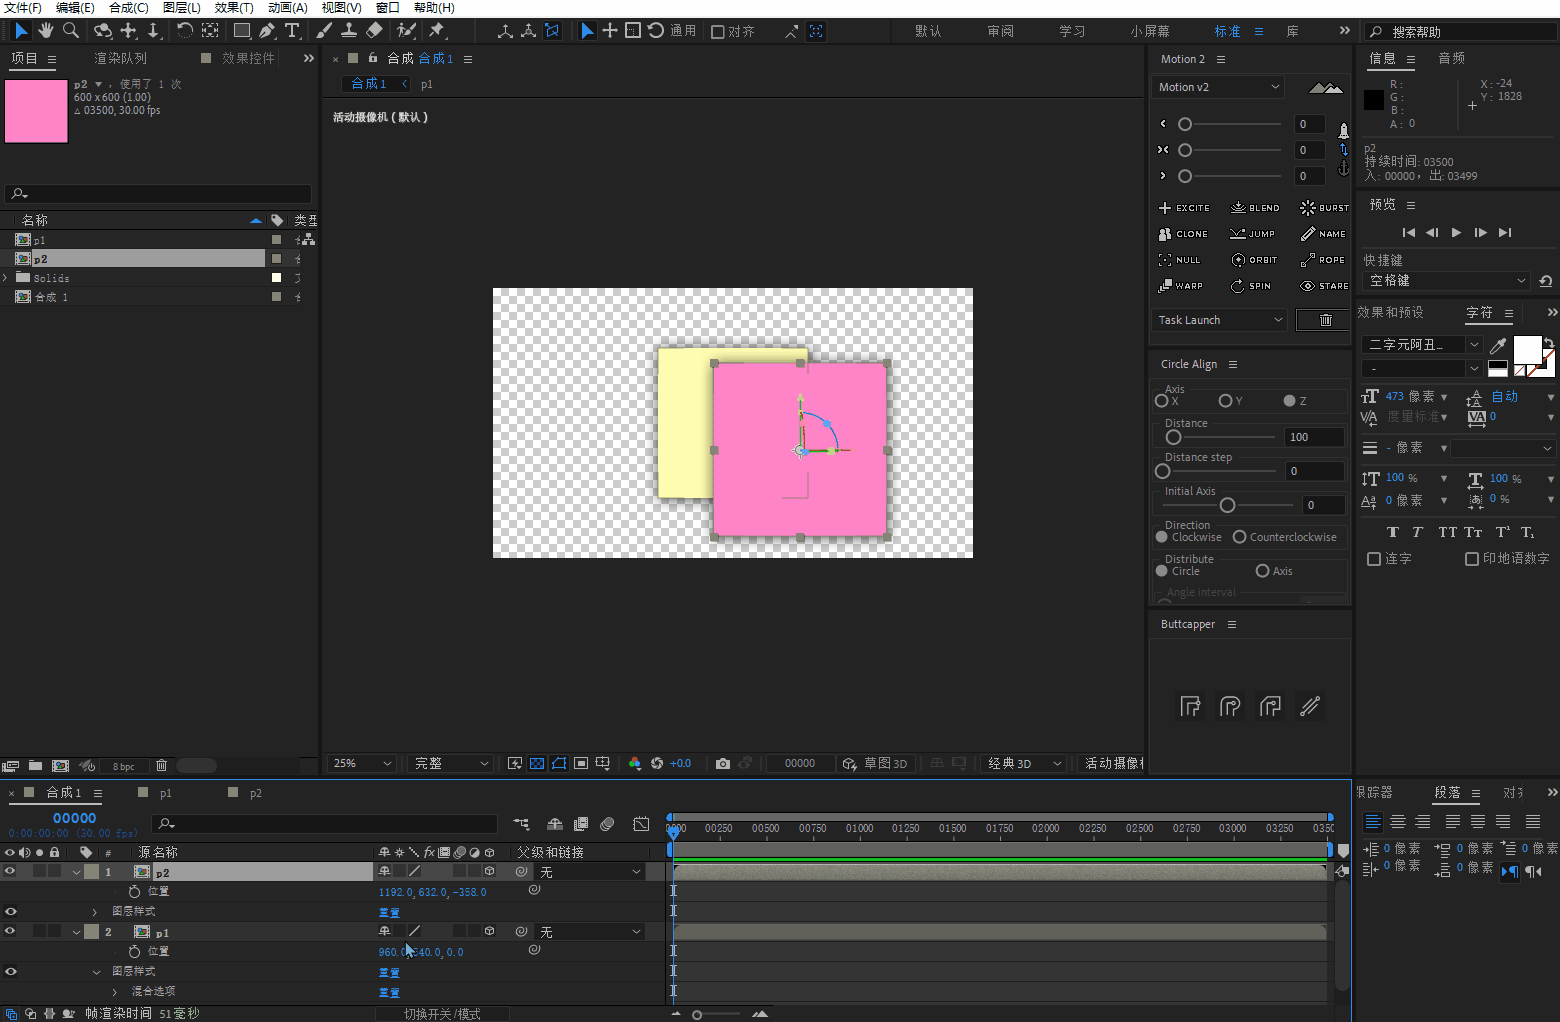Click 重置 for p2 图层样式
1560x1022 pixels.
[x=389, y=912]
